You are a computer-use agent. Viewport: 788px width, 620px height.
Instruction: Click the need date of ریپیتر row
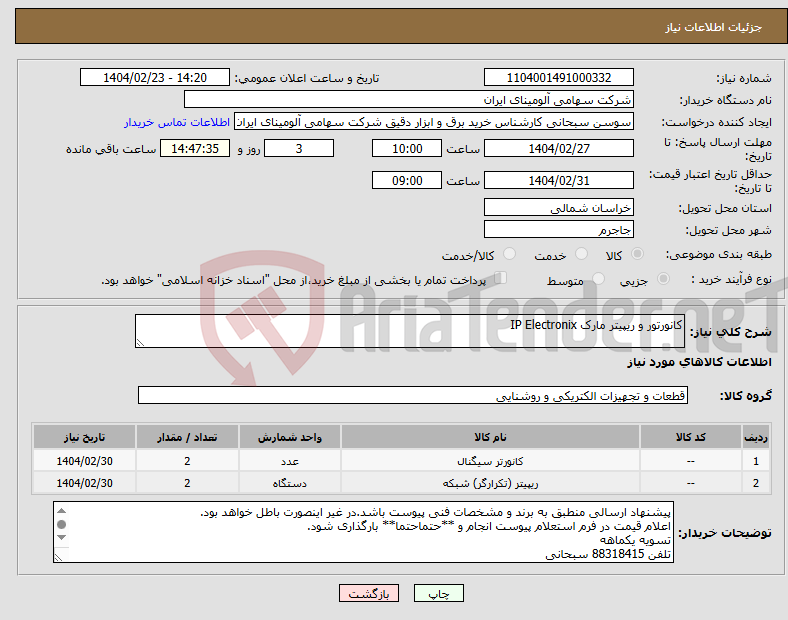pyautogui.click(x=84, y=483)
